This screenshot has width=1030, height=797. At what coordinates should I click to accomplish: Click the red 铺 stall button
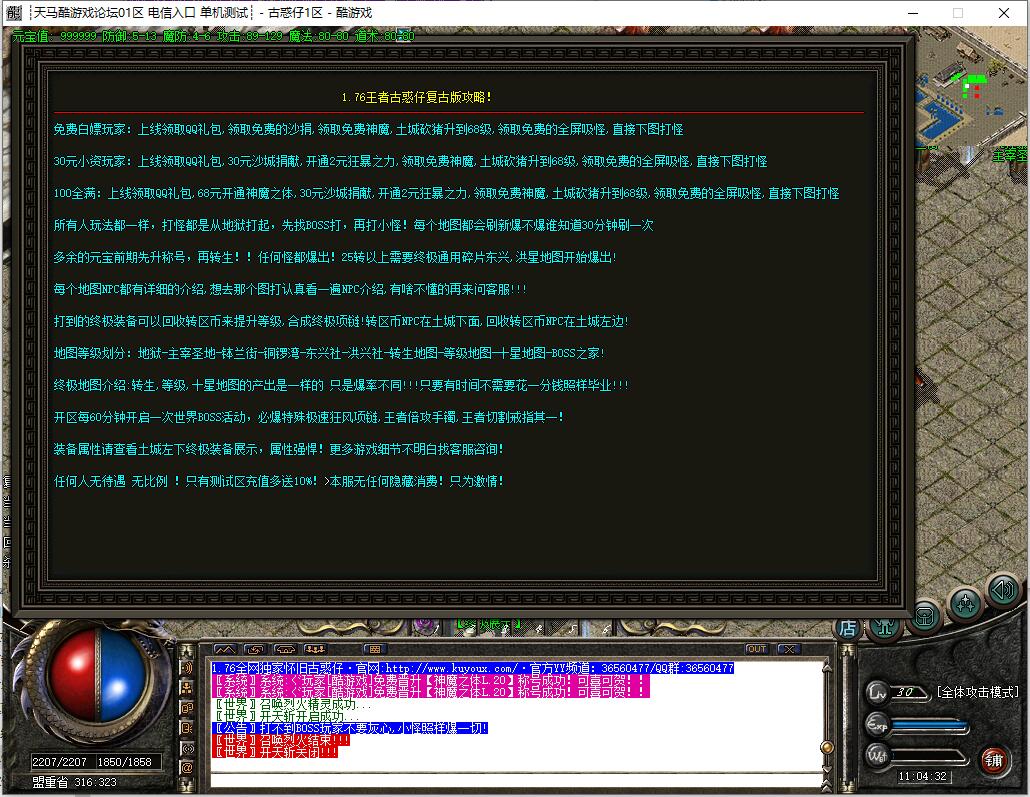tap(992, 759)
